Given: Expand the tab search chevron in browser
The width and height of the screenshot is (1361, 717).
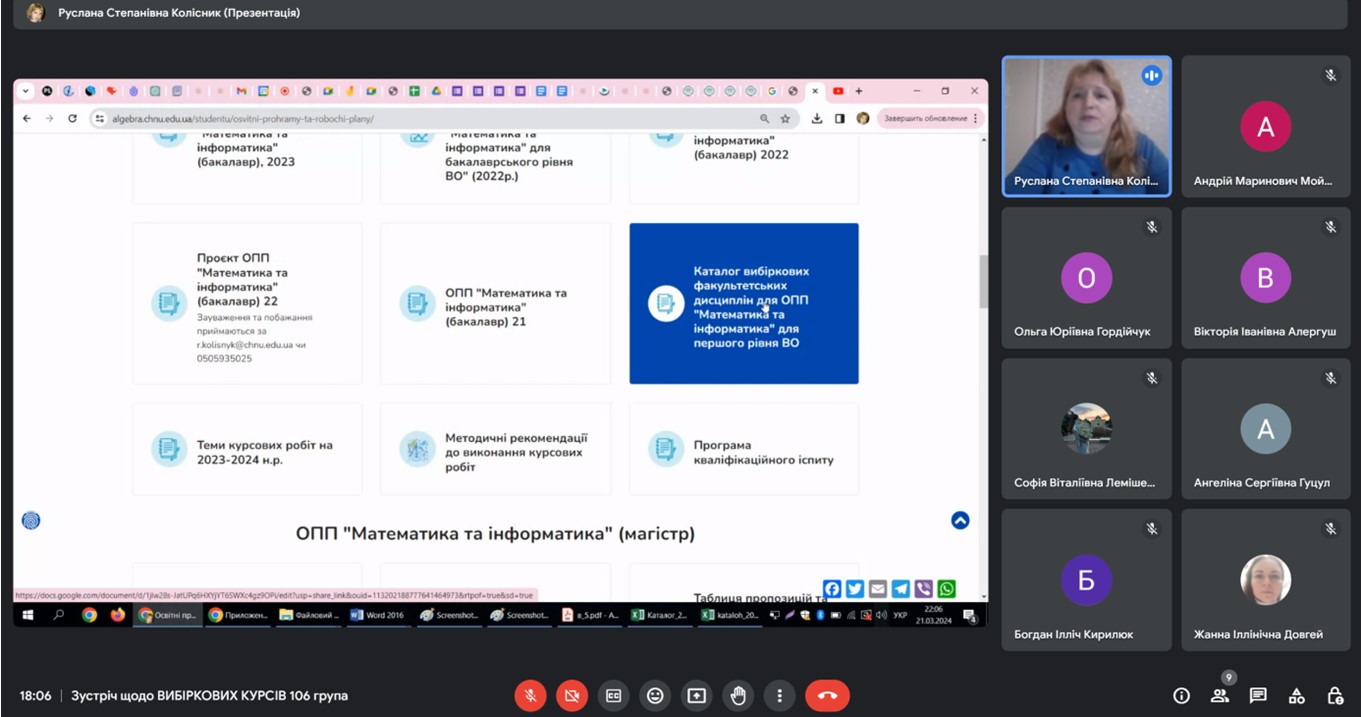Looking at the screenshot, I should [25, 91].
